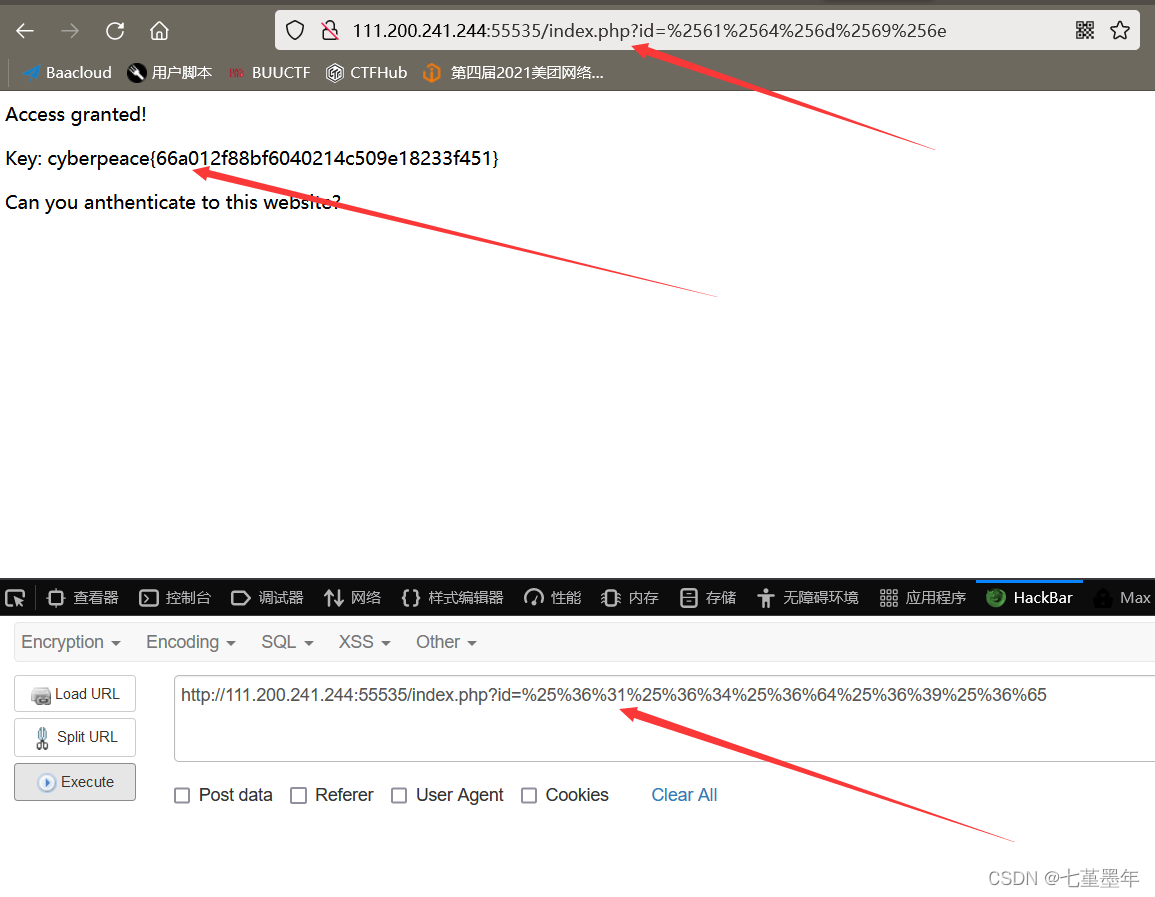Viewport: 1155px width, 897px height.
Task: Click the 'Access granted!' text
Action: tap(76, 115)
